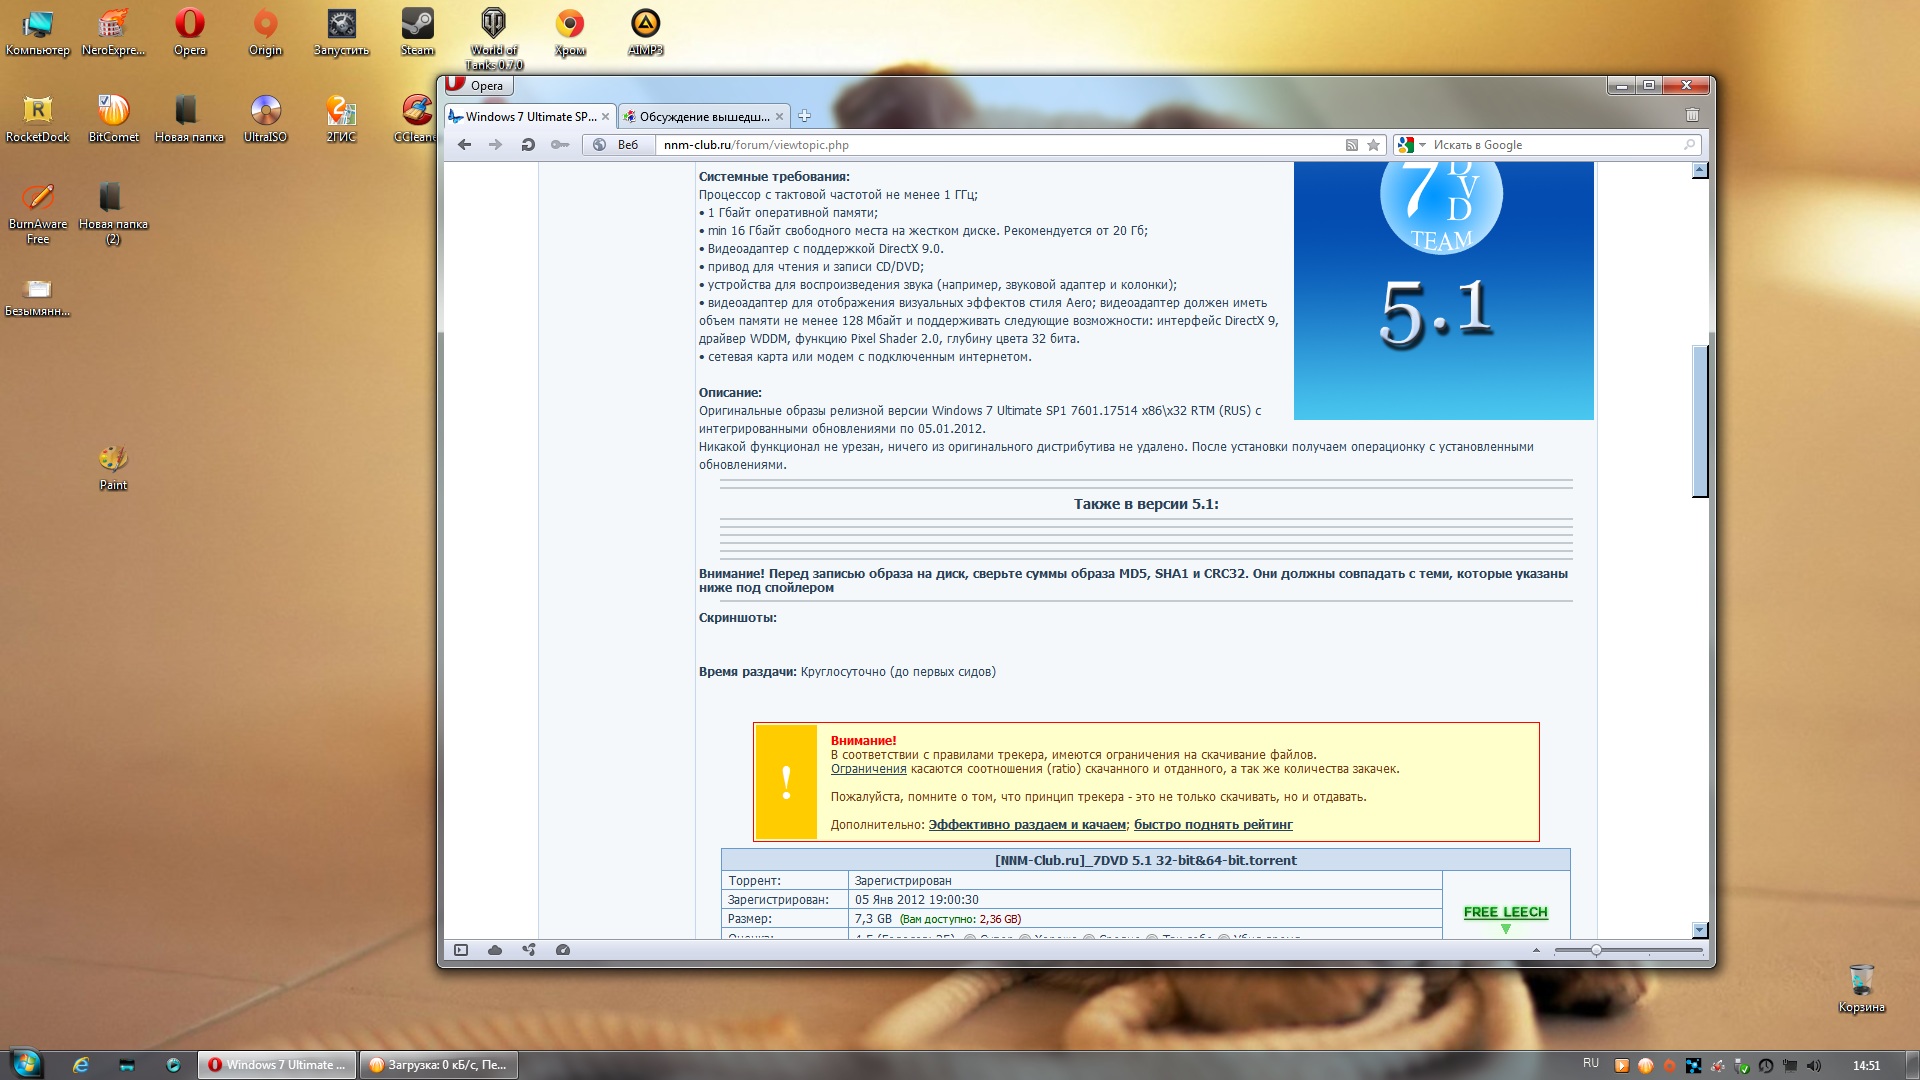Select the Opera desktop shortcut
The height and width of the screenshot is (1080, 1920).
pyautogui.click(x=189, y=33)
